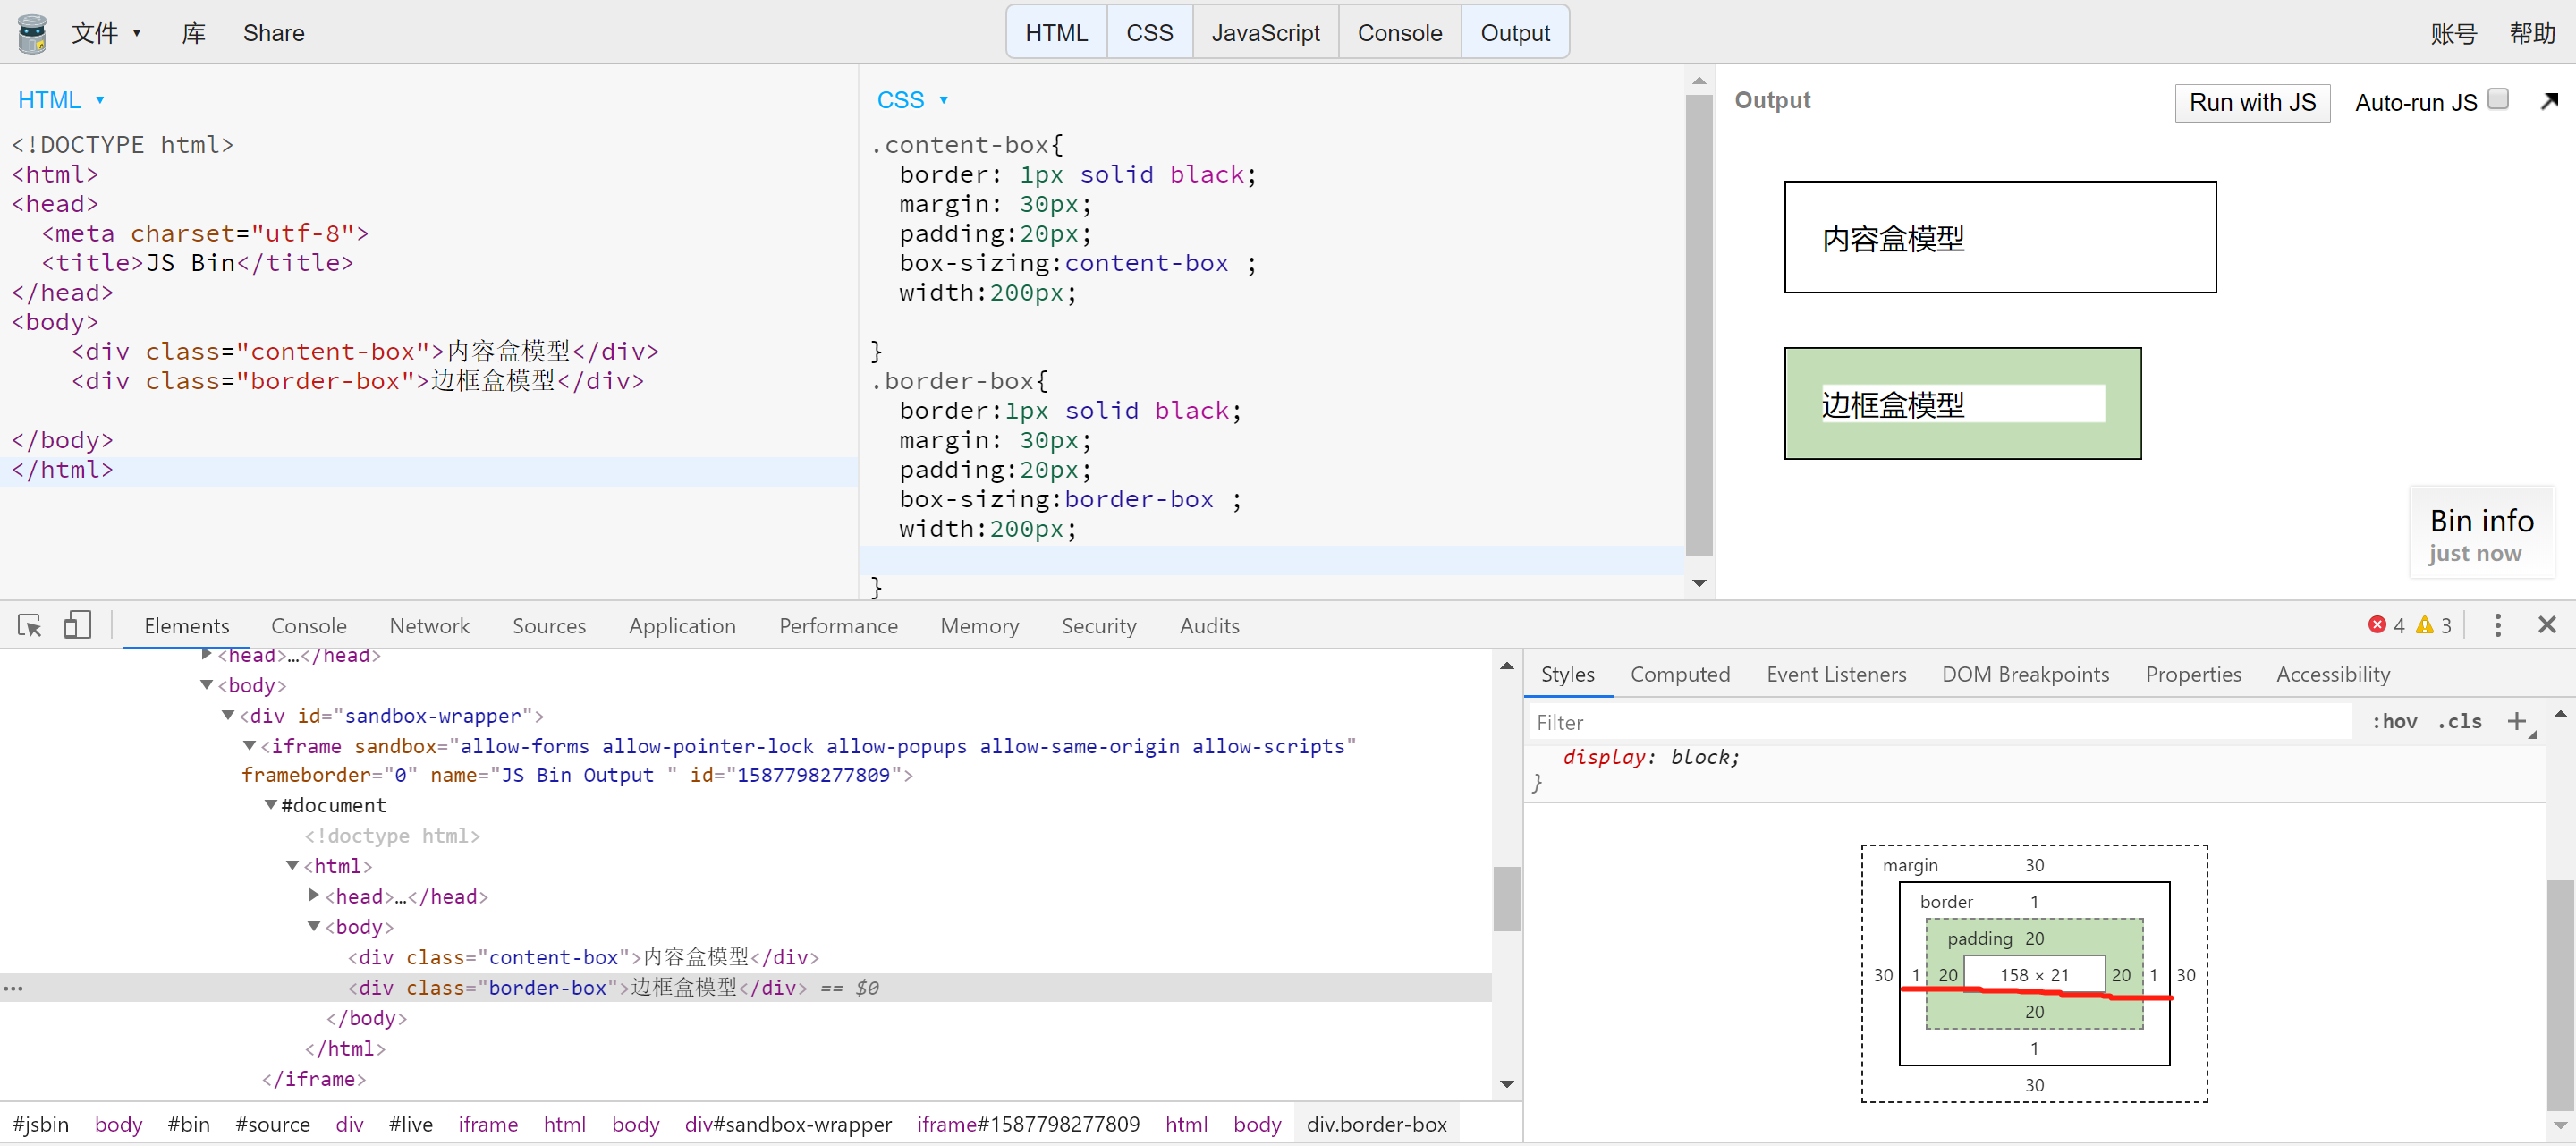Activate the inspect element picker icon
The width and height of the screenshot is (2576, 1146).
30,625
